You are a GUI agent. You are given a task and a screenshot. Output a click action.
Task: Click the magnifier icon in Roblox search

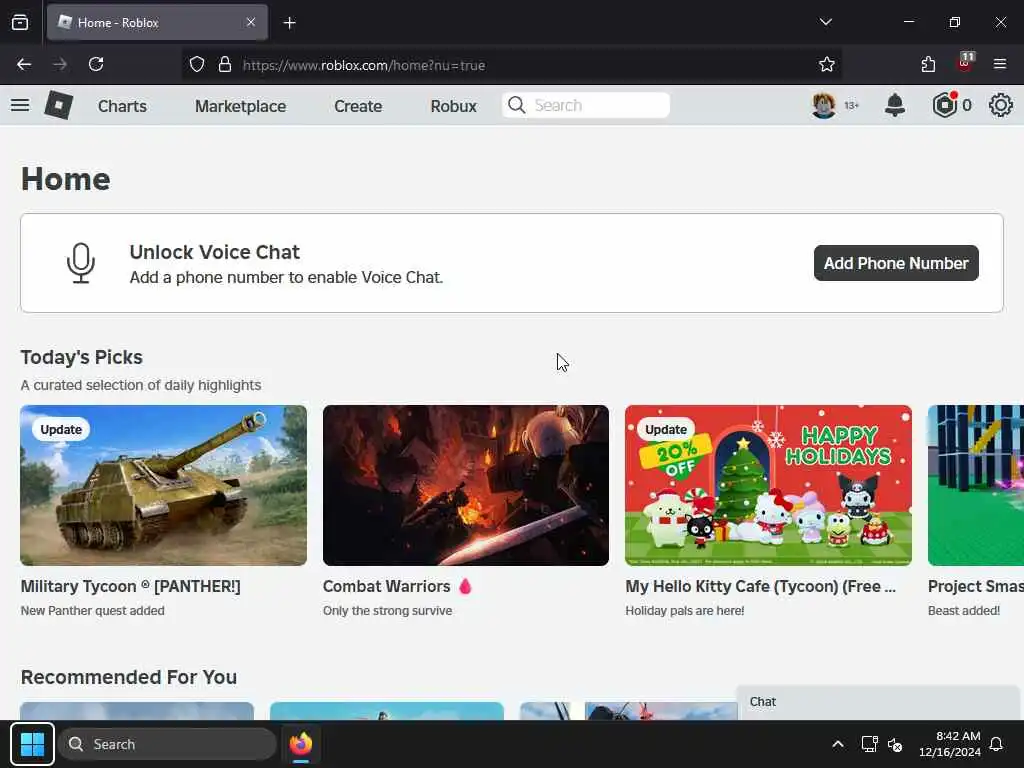pos(517,105)
